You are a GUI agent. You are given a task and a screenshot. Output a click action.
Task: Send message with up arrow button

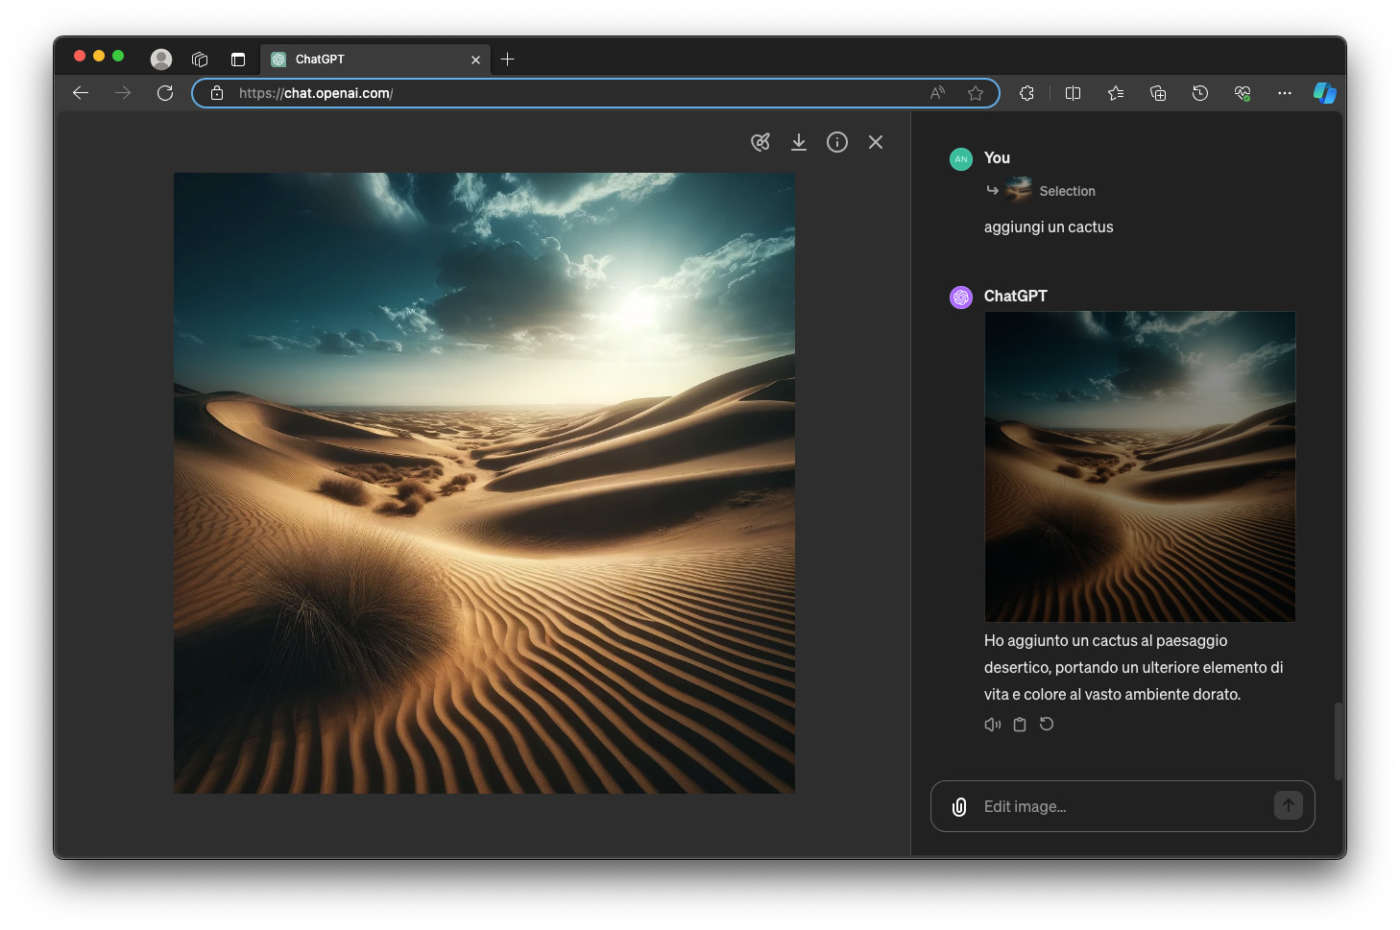(1287, 806)
